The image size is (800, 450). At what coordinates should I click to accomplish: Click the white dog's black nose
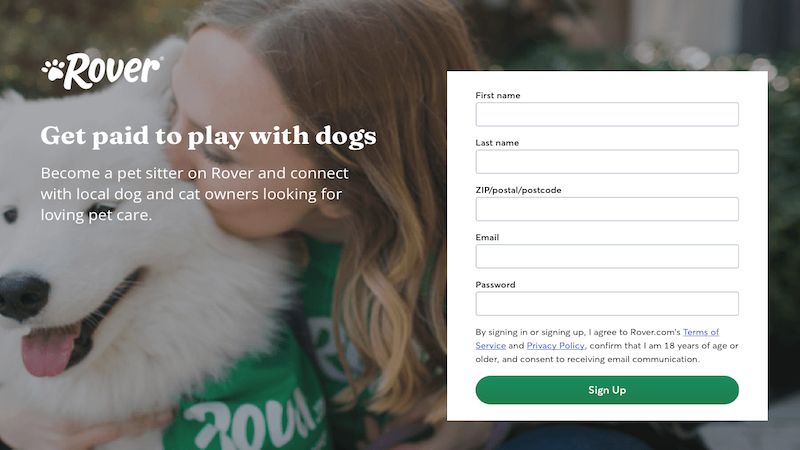tap(23, 296)
